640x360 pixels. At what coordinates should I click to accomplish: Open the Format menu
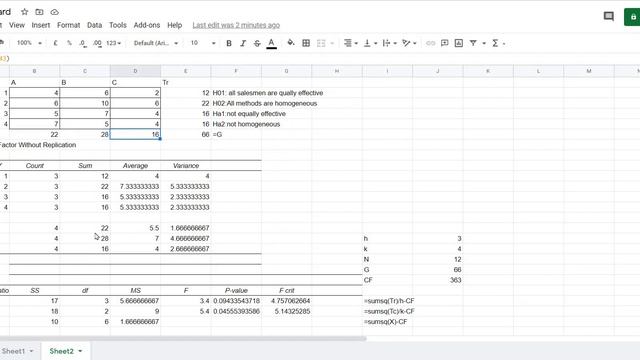click(x=69, y=25)
